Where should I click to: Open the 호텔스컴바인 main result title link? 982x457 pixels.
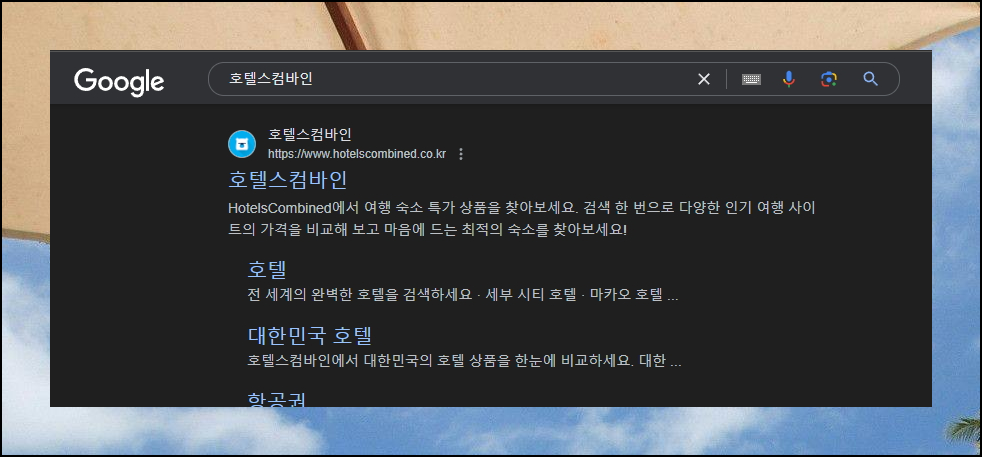tap(287, 180)
